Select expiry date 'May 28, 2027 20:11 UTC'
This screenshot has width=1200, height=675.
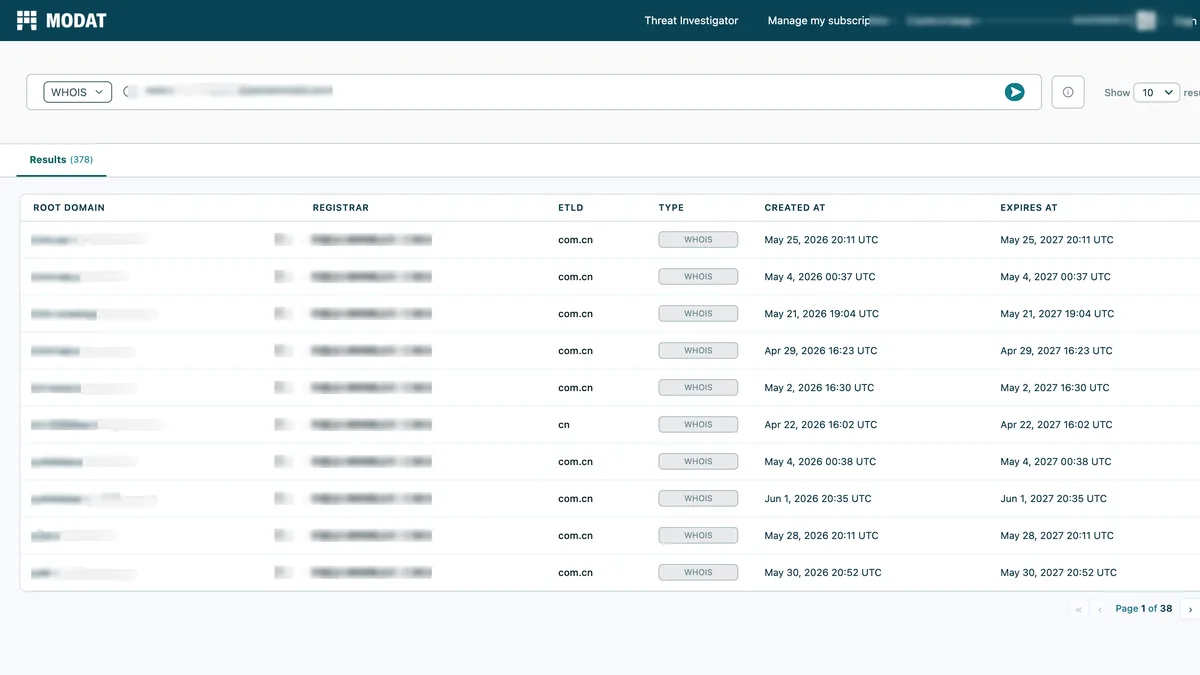pyautogui.click(x=1057, y=536)
